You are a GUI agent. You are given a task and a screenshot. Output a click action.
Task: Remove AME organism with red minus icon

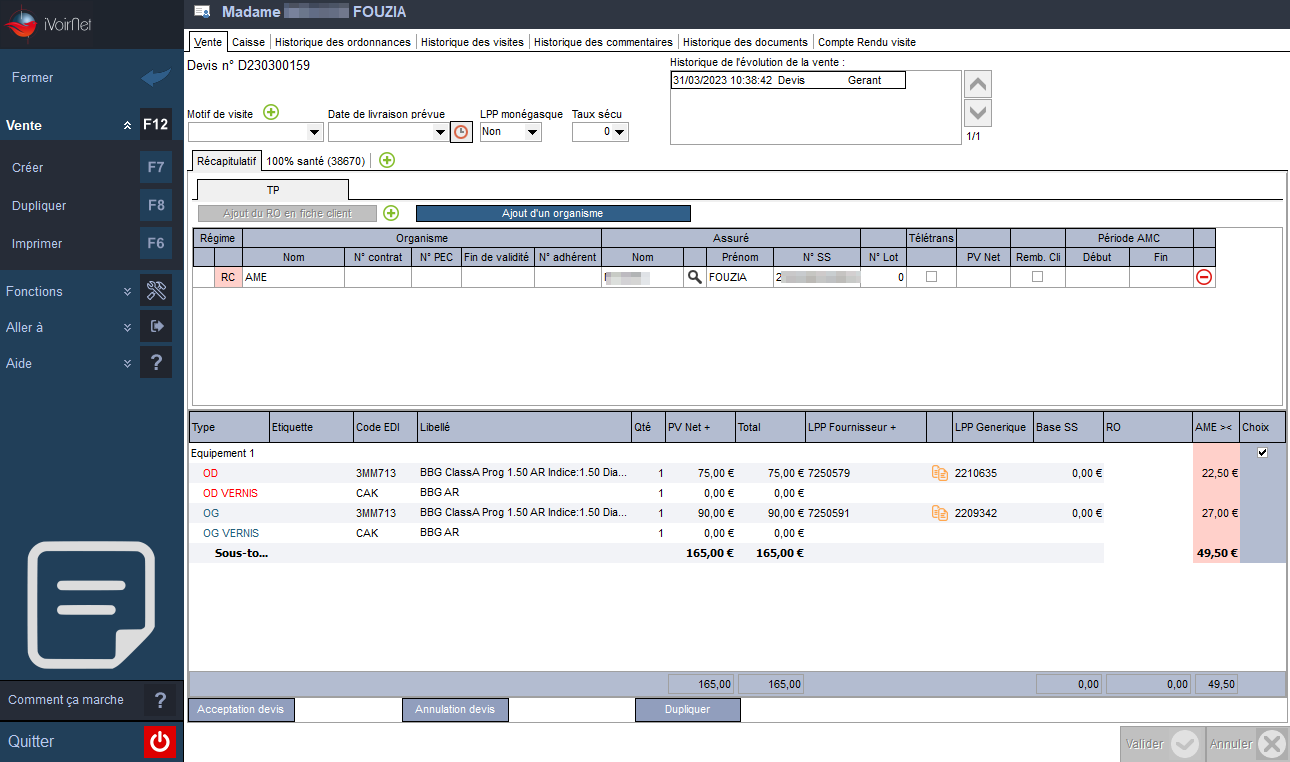[x=1204, y=277]
